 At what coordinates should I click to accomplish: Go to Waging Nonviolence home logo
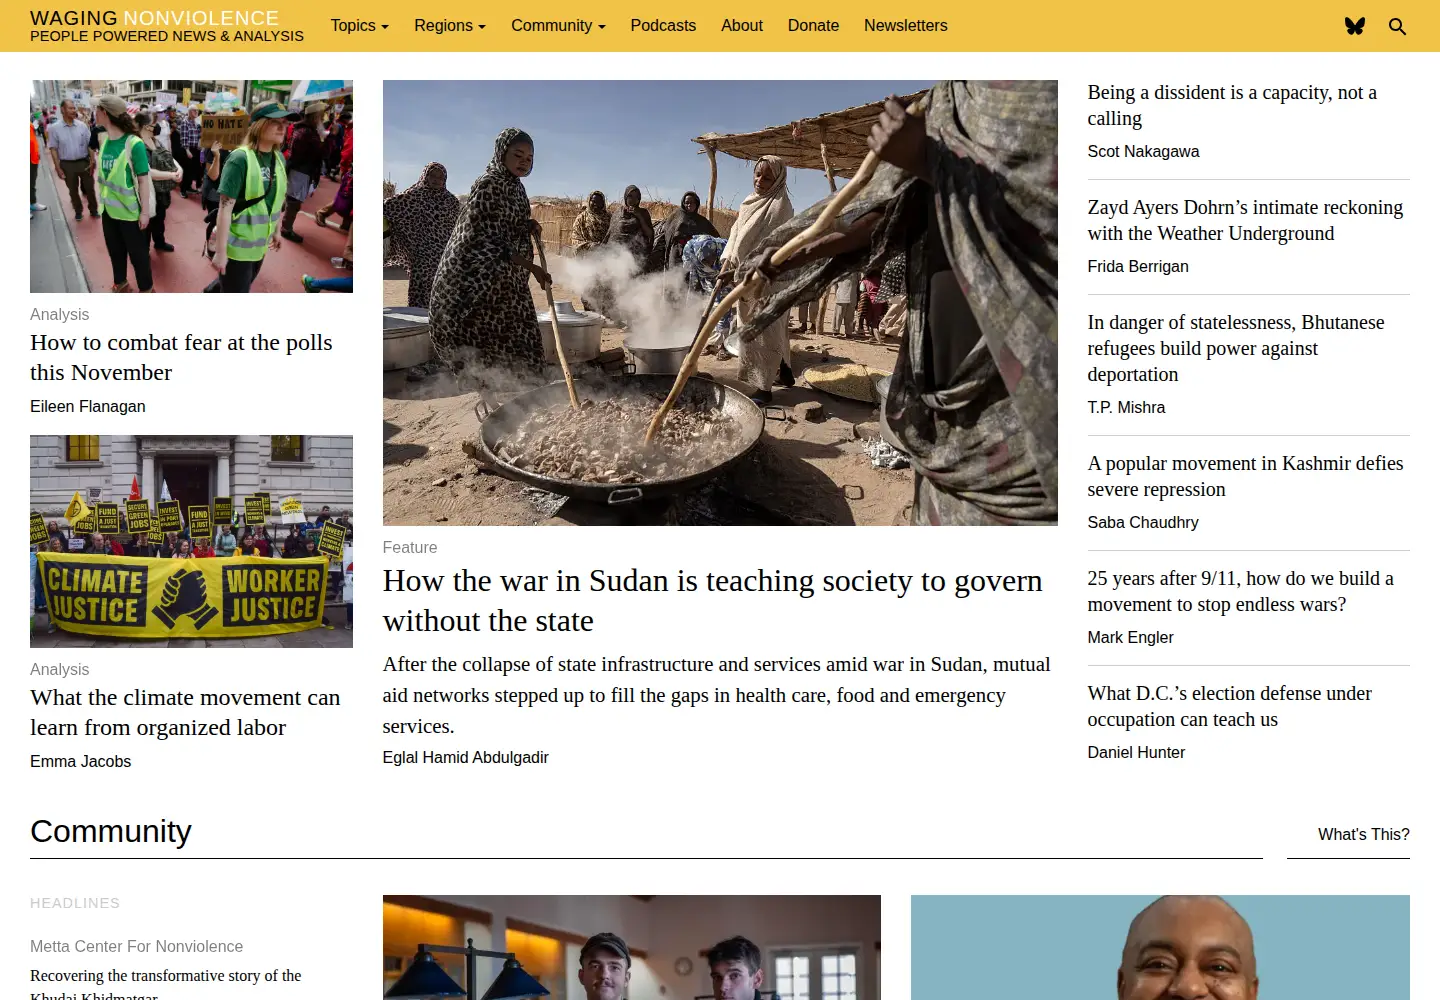[x=166, y=26]
